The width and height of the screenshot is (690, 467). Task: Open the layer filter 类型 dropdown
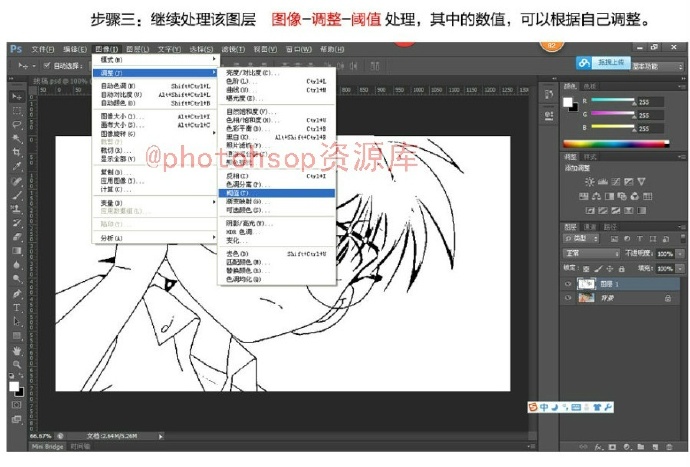pos(581,239)
